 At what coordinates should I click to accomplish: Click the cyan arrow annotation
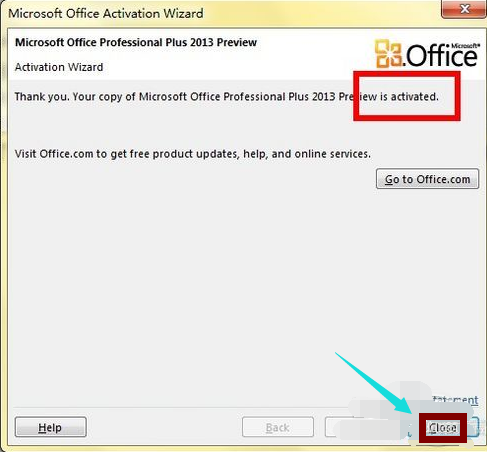[375, 383]
